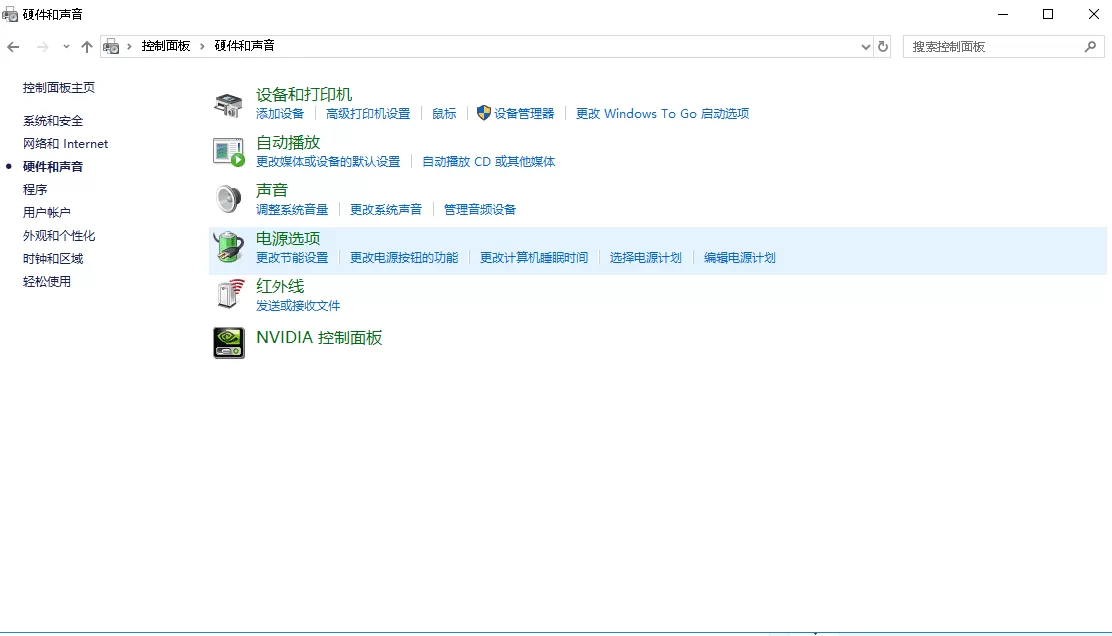Open the 自动播放 heading

pos(288,143)
